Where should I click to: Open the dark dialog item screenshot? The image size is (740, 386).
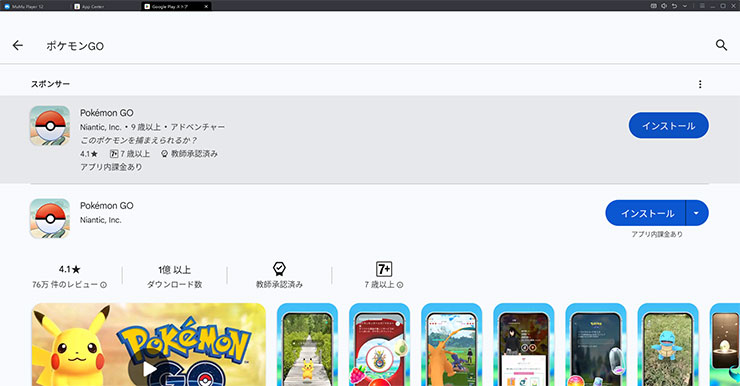596,344
